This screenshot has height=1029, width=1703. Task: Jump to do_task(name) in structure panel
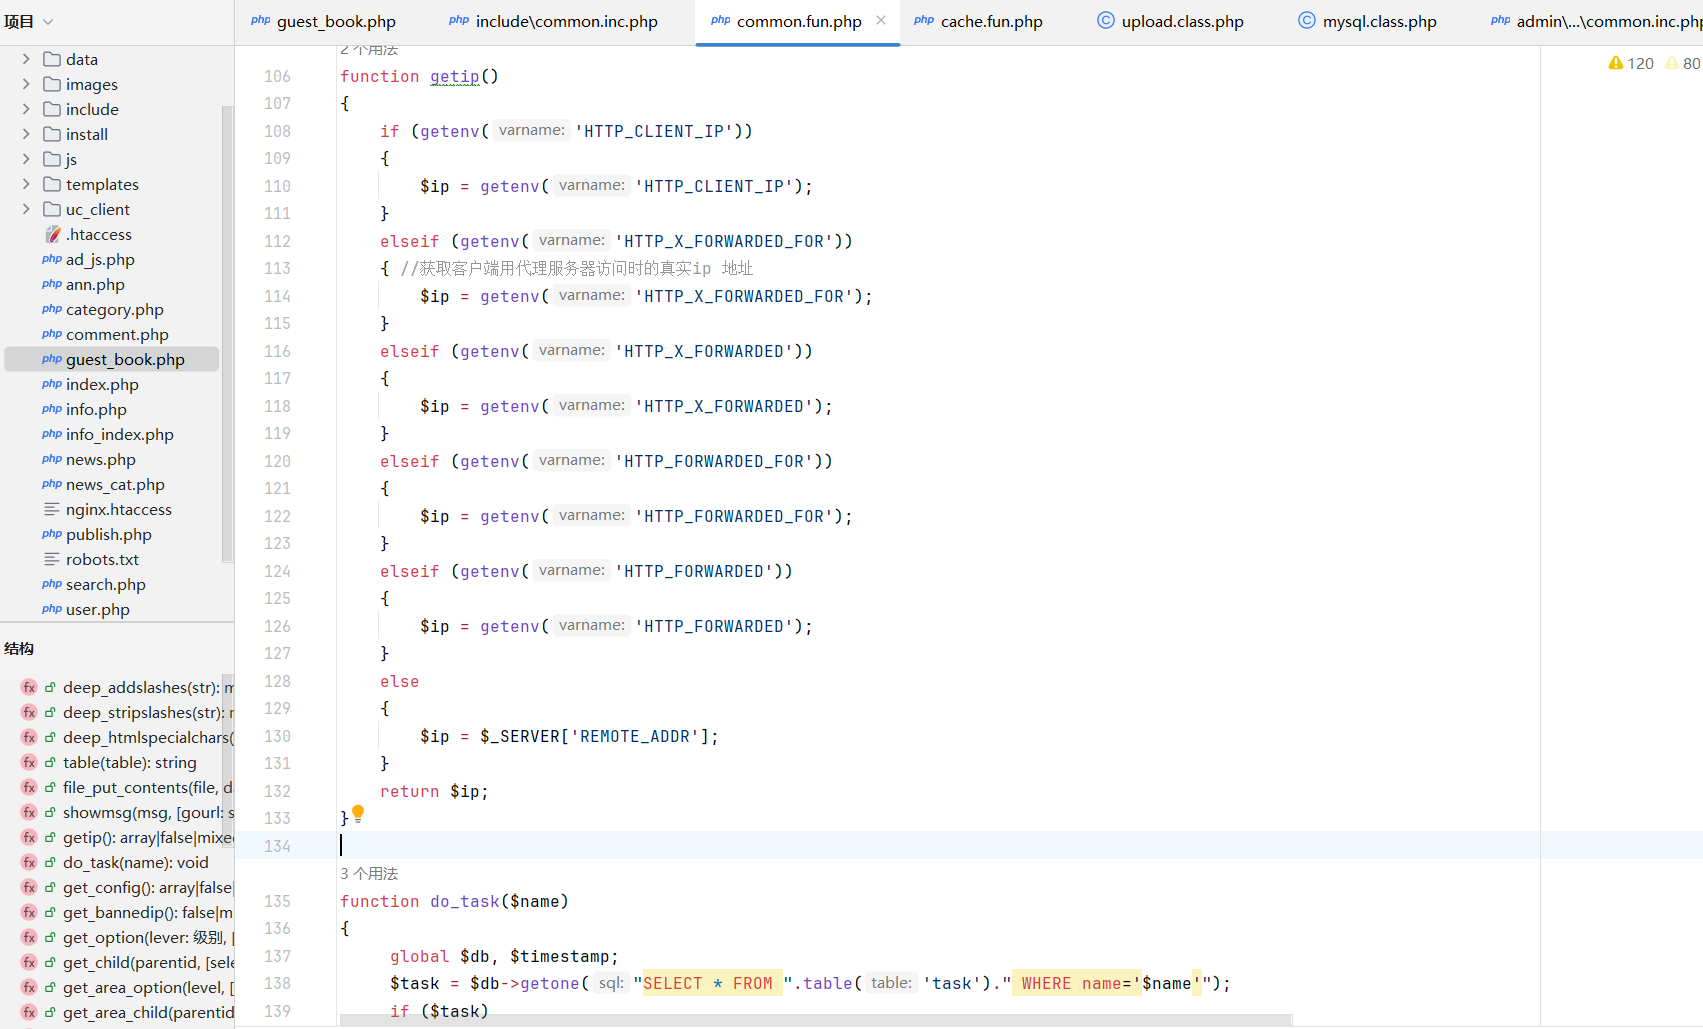(x=135, y=862)
